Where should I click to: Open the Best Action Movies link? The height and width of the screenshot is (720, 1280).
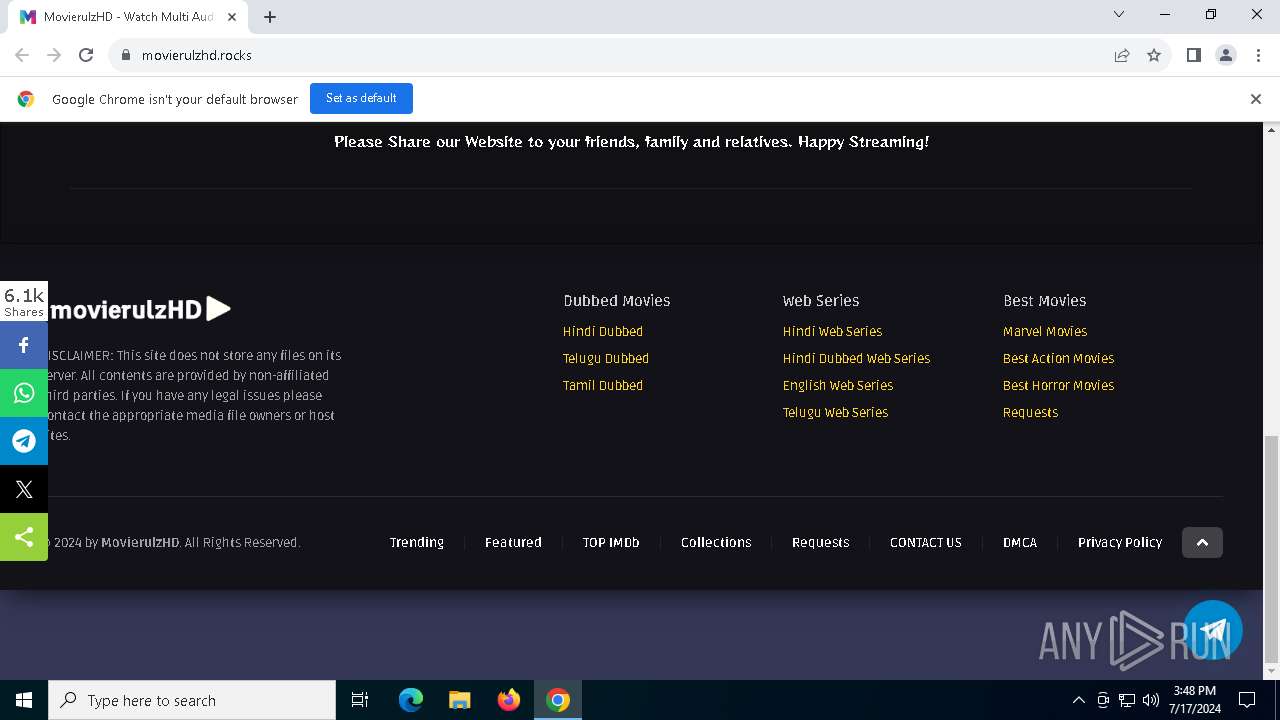(x=1058, y=358)
